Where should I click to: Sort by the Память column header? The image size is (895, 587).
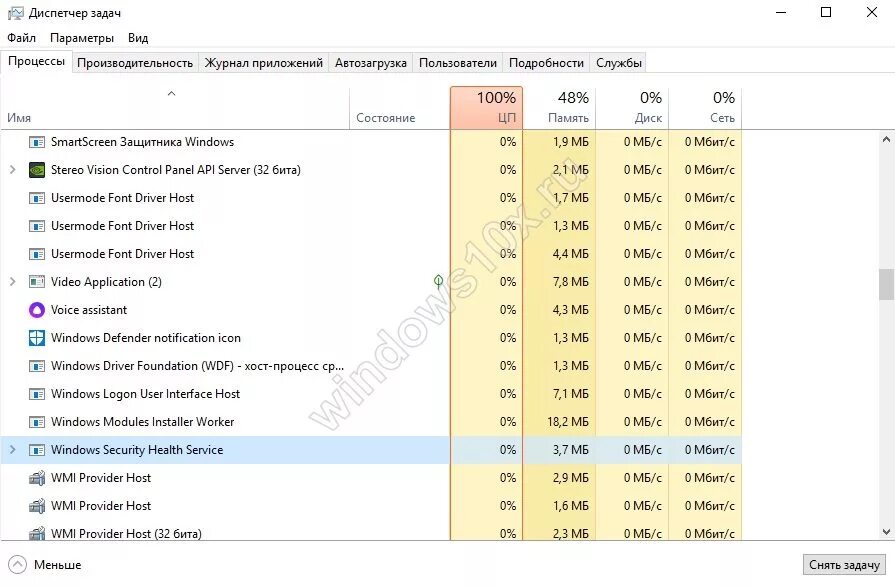coord(559,107)
